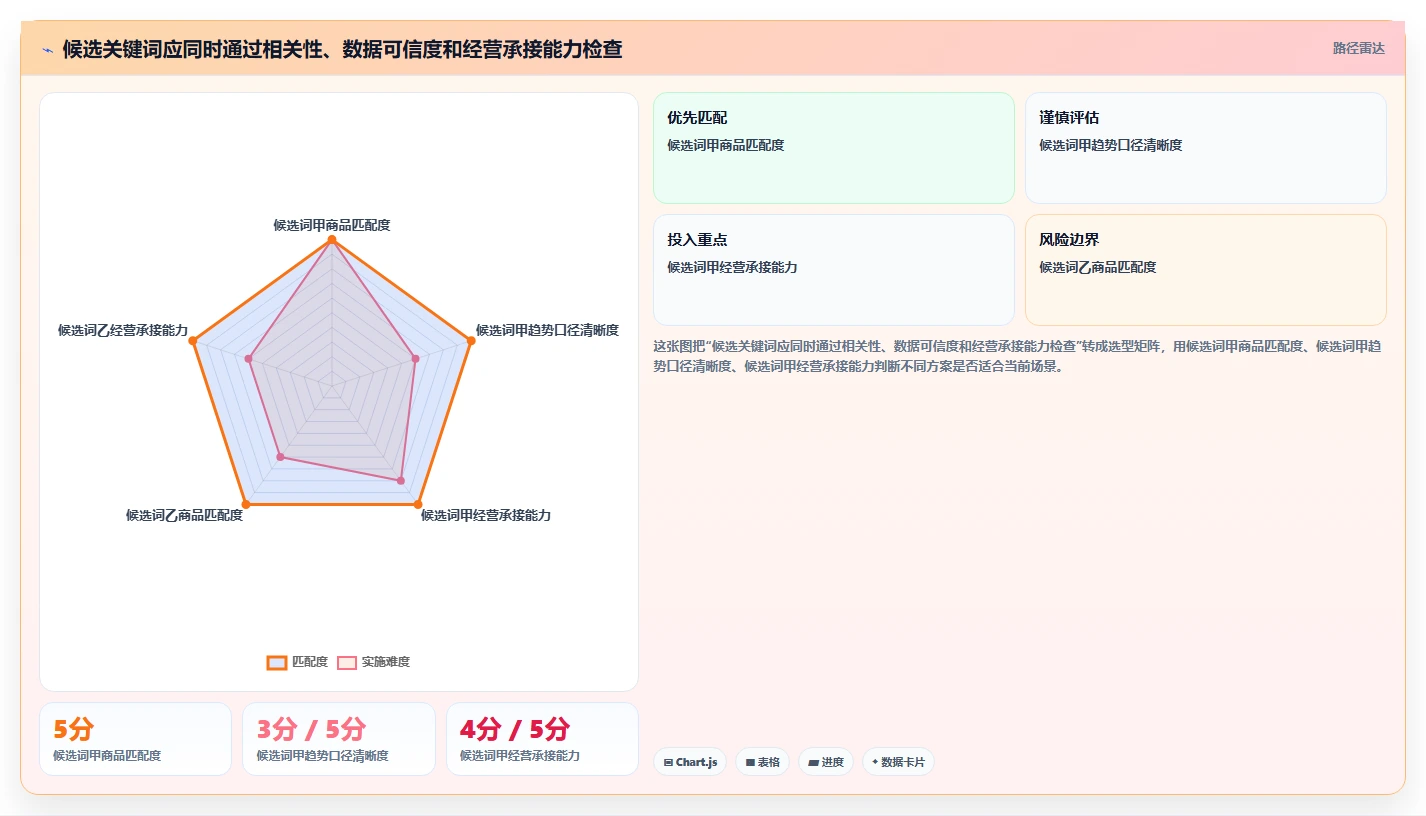Click orange 匹配度 point on 候选词乙商品匹配度 axis
Viewport: 1426px width, 816px height.
[246, 503]
